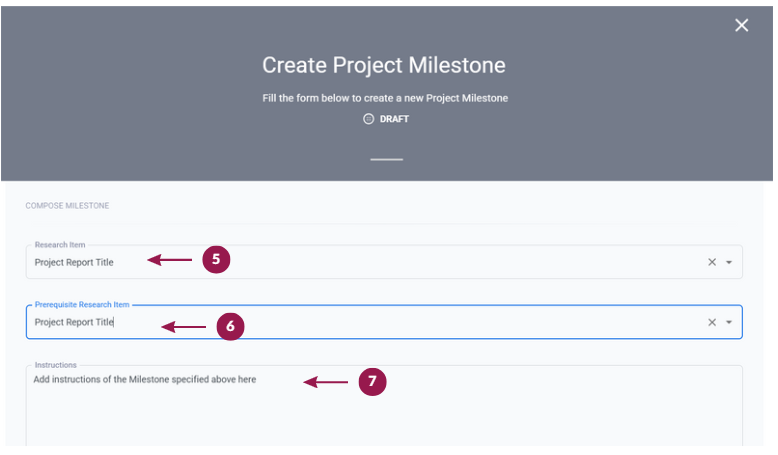Clear the Prerequisite Research Item selection
This screenshot has width=778, height=455.
click(712, 323)
